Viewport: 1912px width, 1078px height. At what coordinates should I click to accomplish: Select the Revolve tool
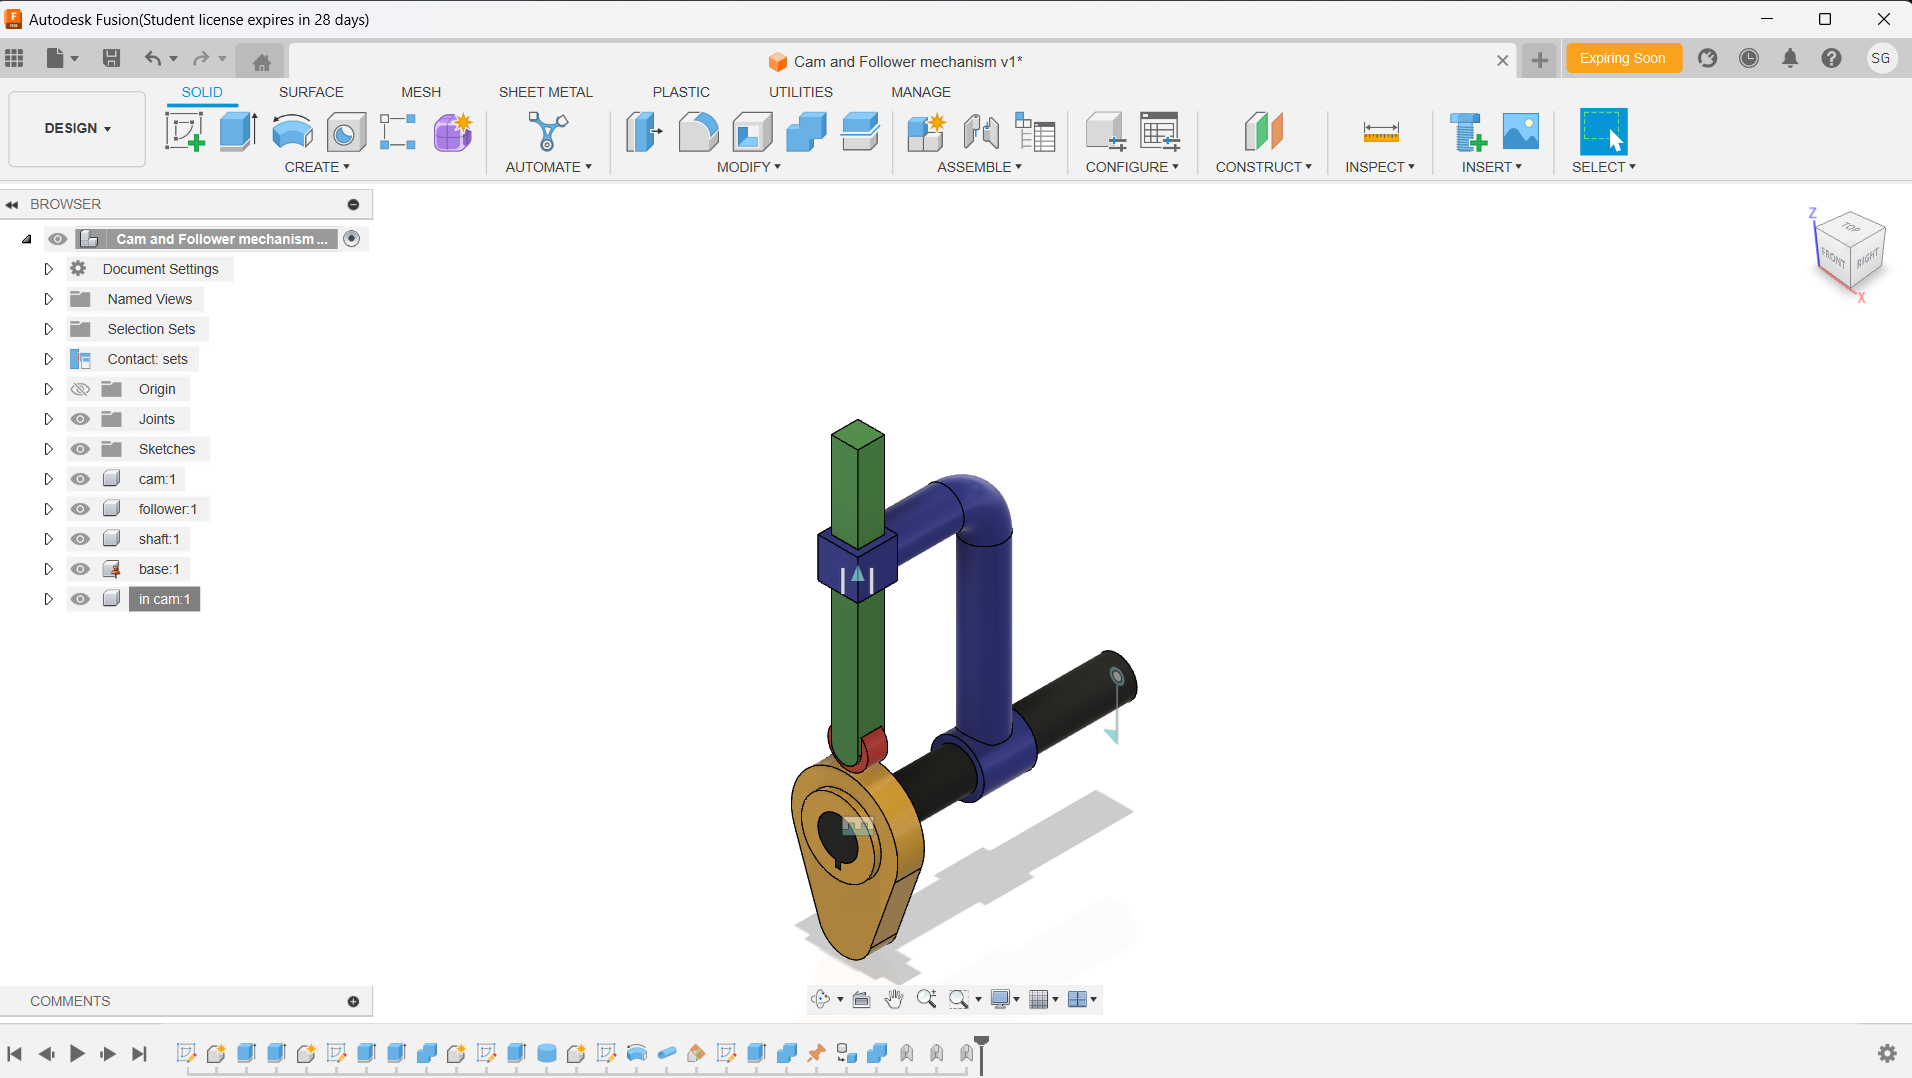coord(292,131)
